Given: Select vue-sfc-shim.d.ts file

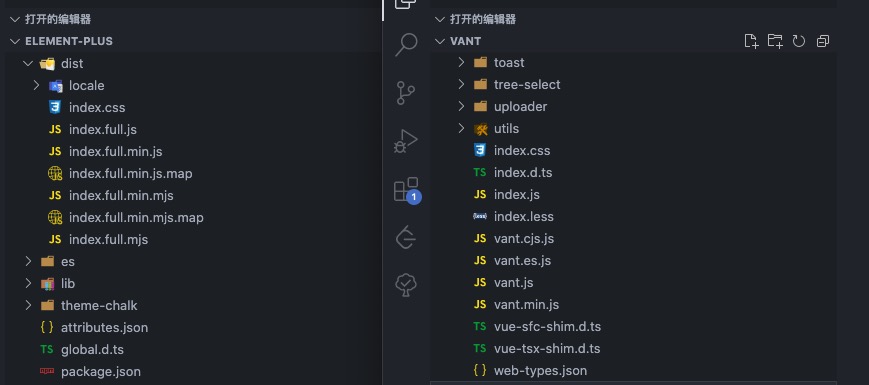Looking at the screenshot, I should click(547, 327).
